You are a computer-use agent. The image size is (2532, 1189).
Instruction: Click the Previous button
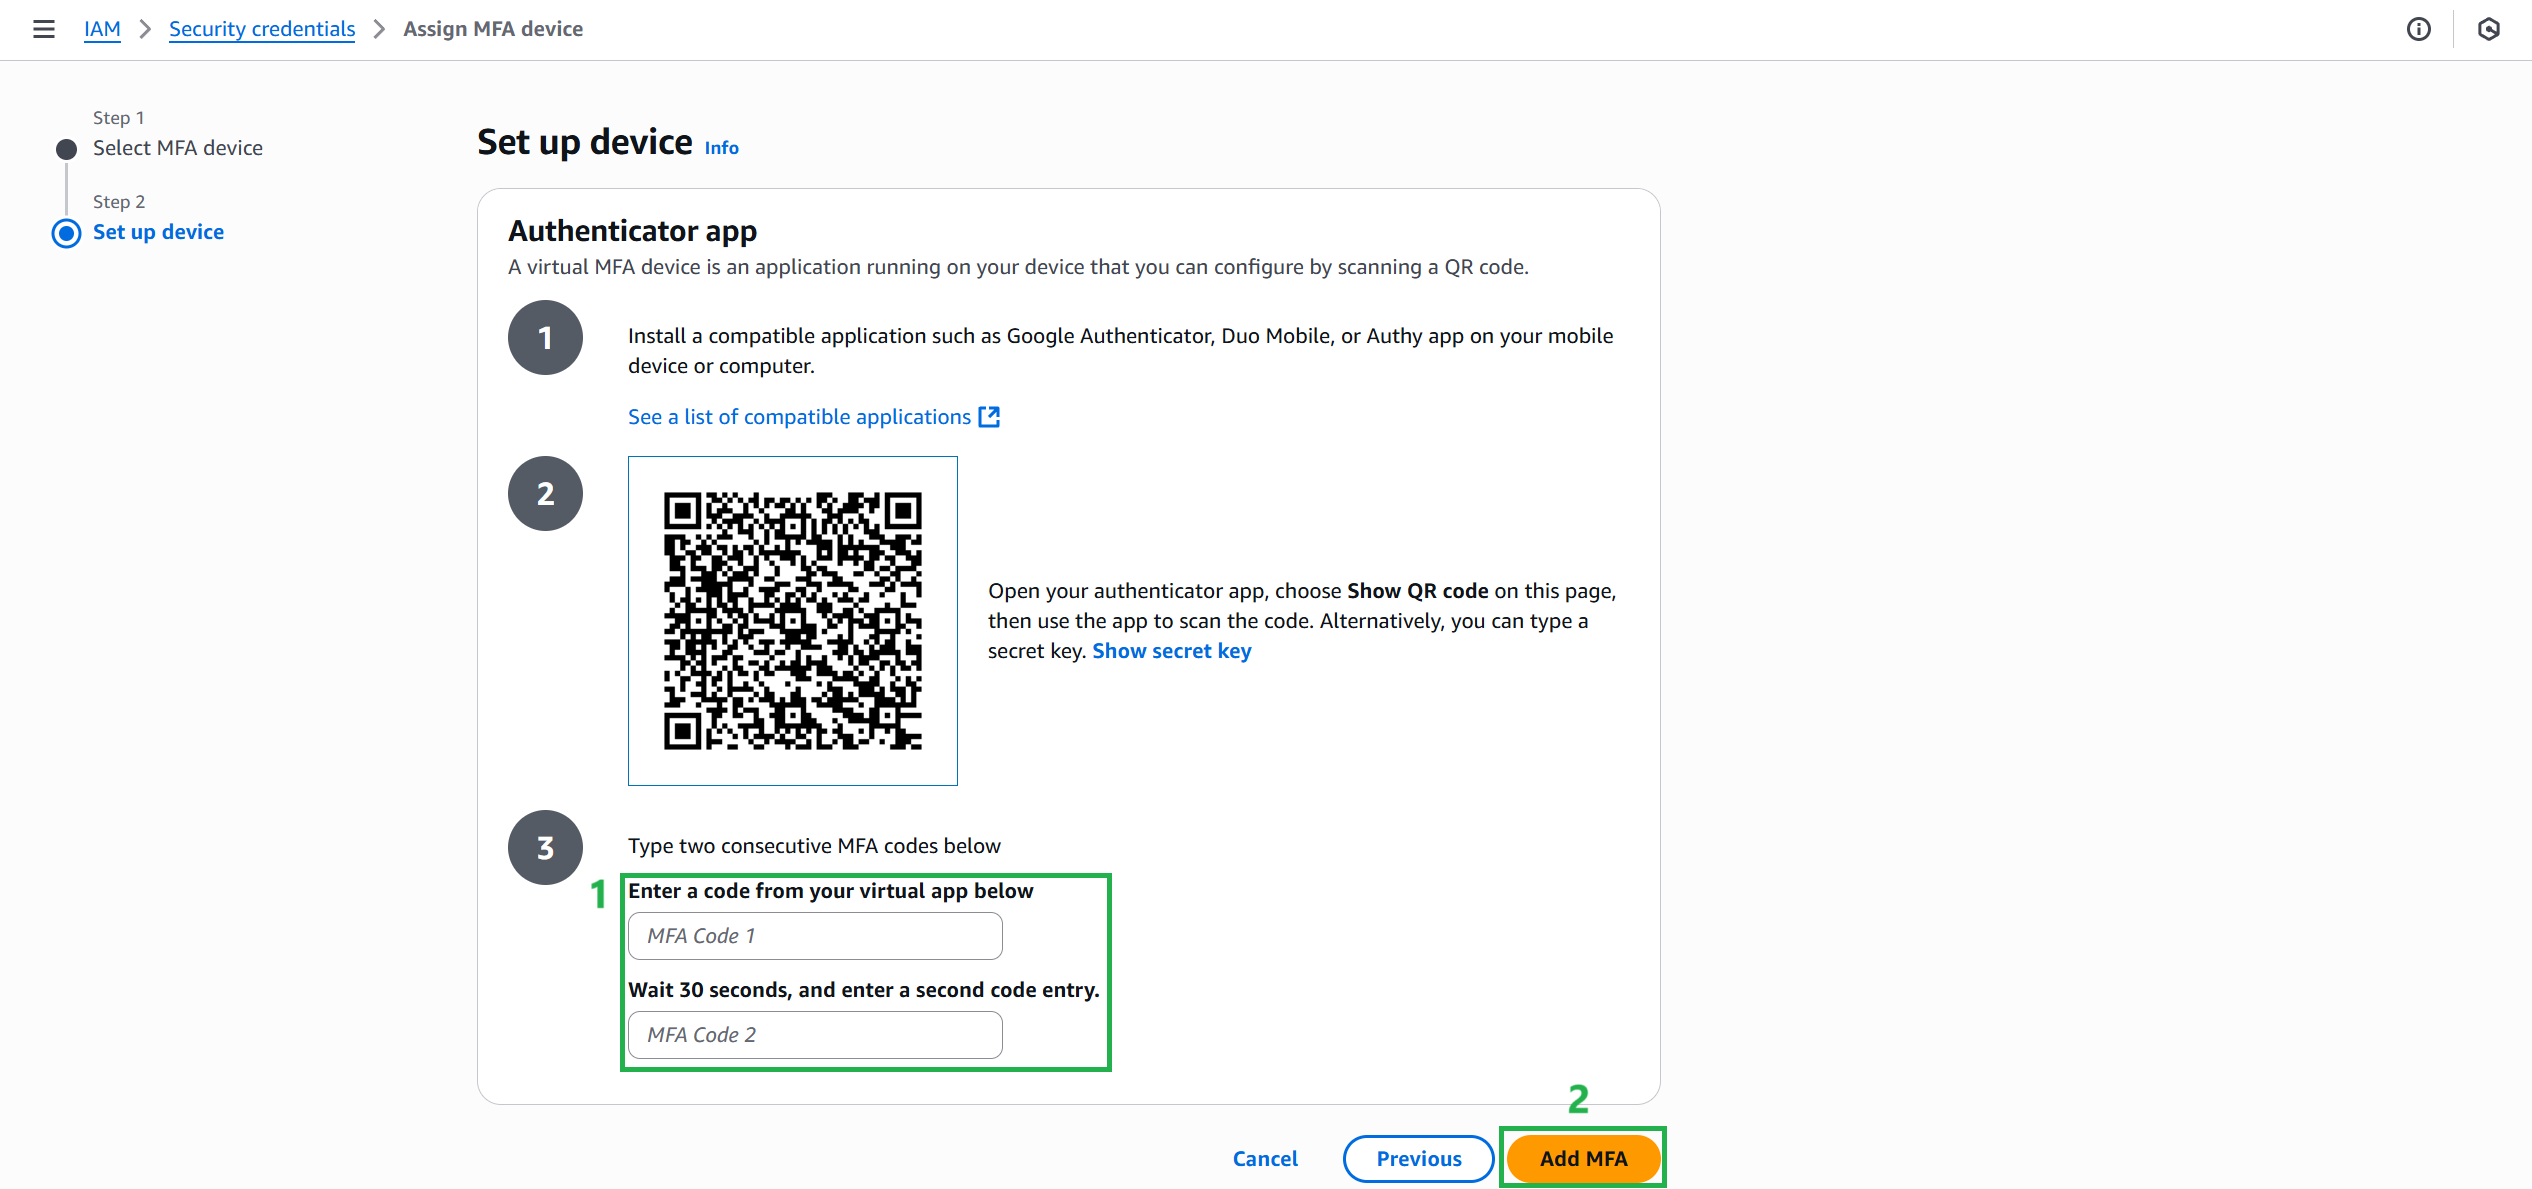coord(1418,1158)
